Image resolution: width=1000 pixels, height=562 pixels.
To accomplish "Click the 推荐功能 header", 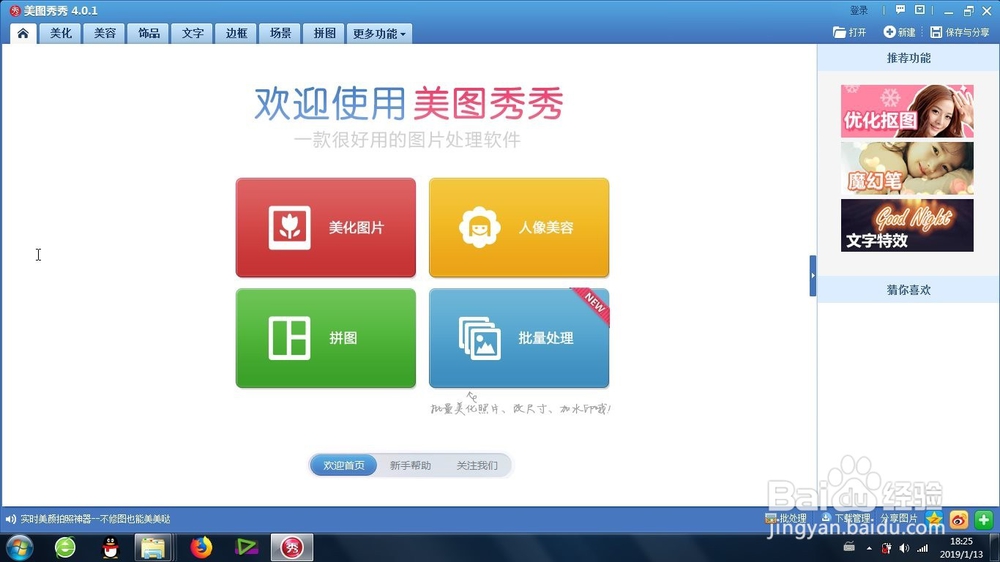I will pos(909,58).
